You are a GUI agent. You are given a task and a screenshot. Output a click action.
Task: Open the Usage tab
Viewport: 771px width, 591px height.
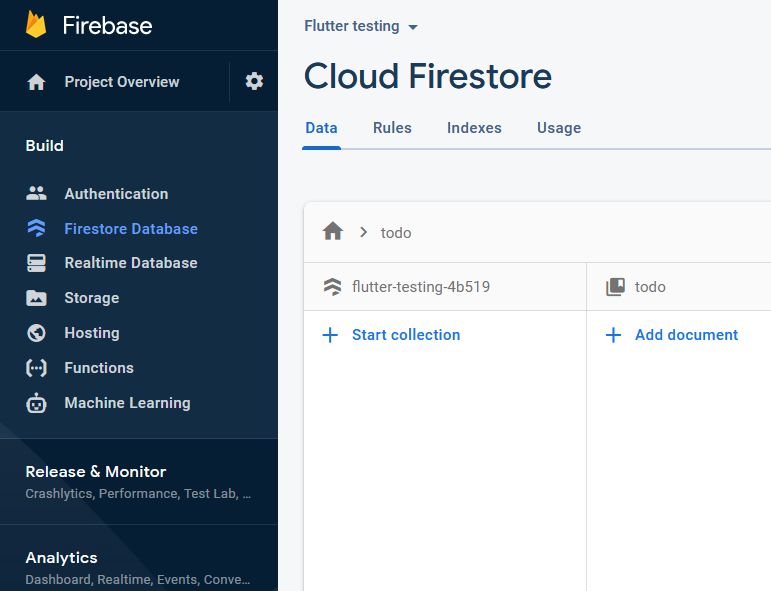coord(558,128)
